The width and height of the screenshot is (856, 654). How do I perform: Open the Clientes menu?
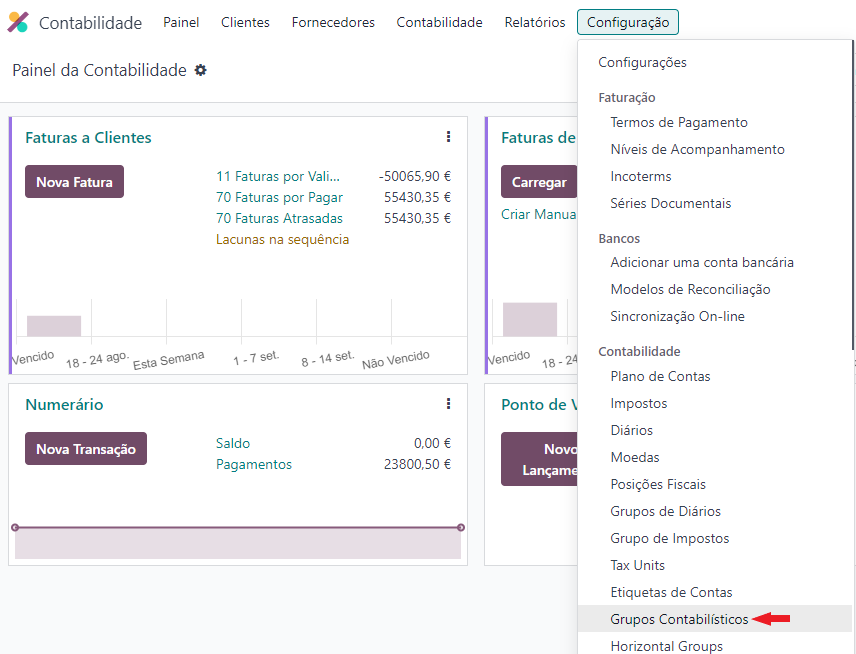tap(245, 22)
